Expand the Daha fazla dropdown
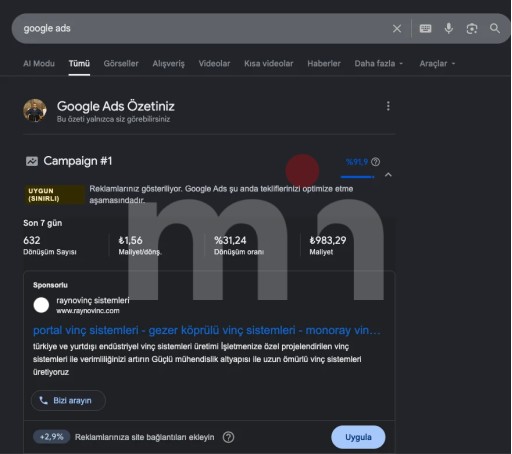This screenshot has width=512, height=454. (x=379, y=63)
